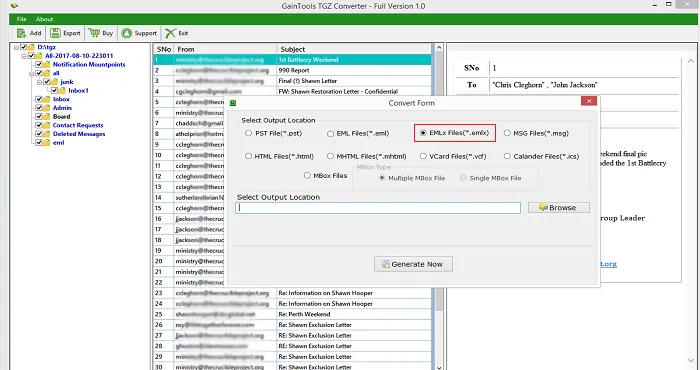700x370 pixels.
Task: Click the Notification Mountpoints folder icon
Action: pos(46,65)
